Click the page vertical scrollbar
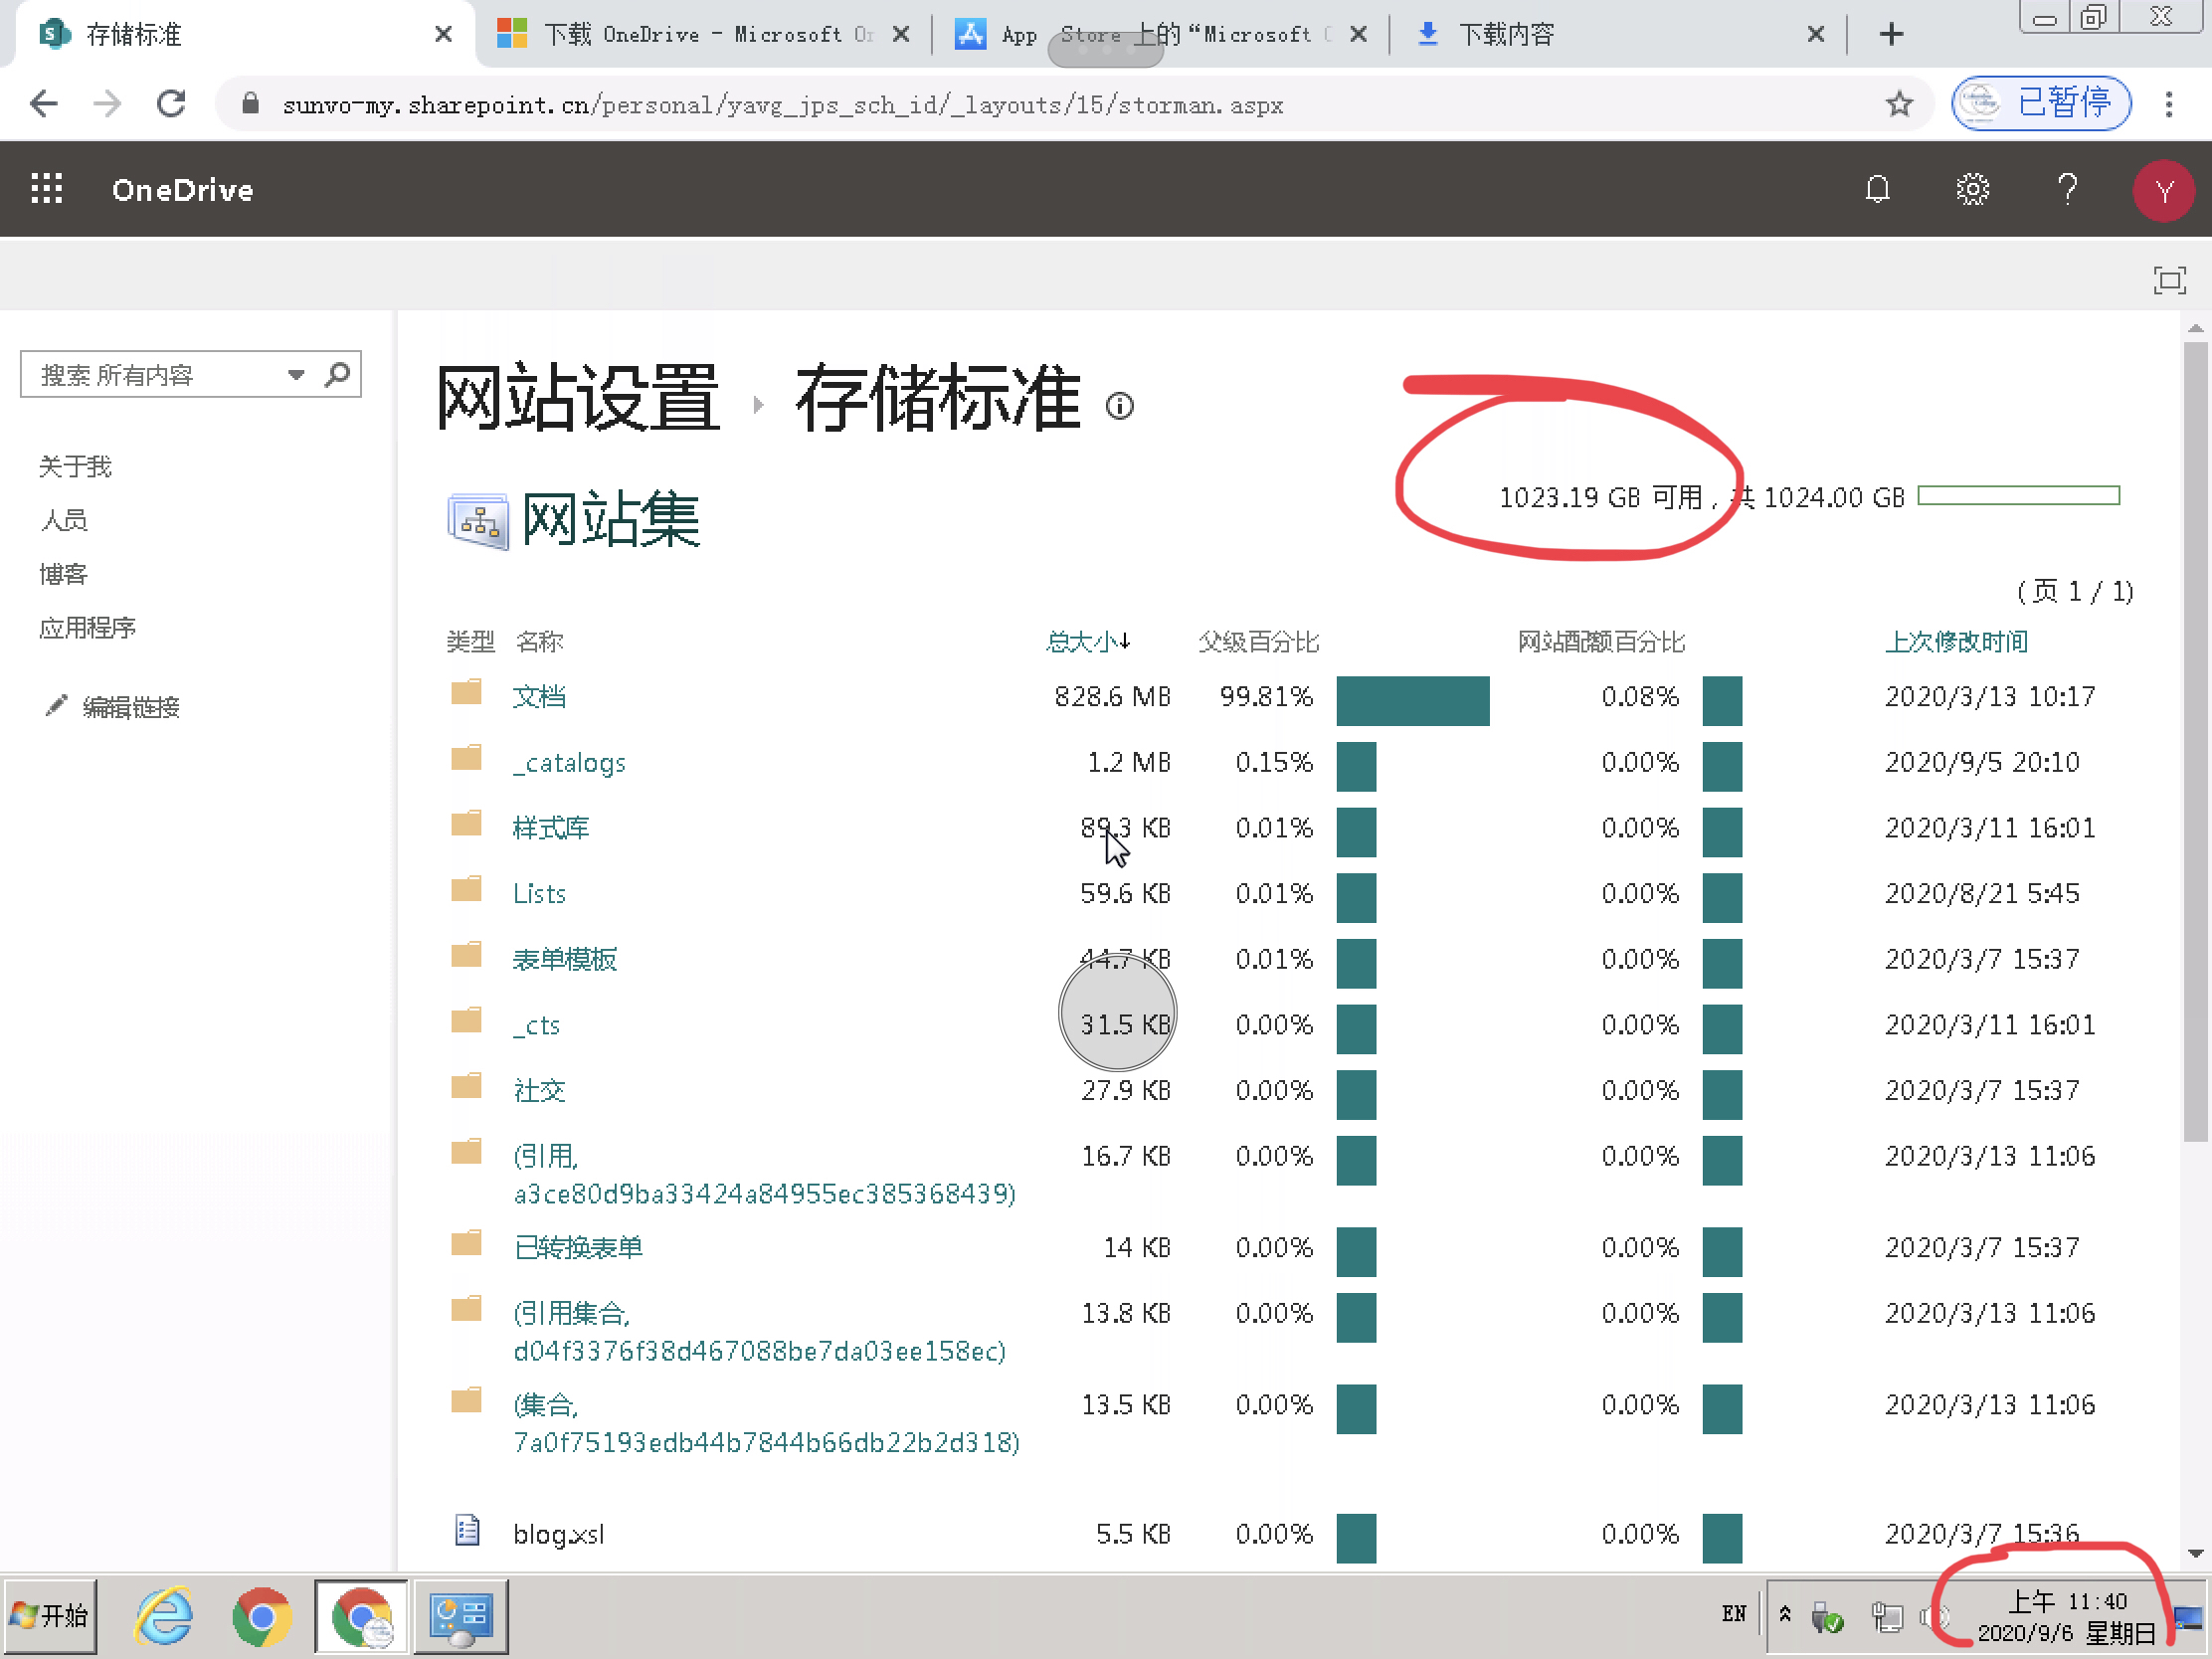 pos(2195,741)
